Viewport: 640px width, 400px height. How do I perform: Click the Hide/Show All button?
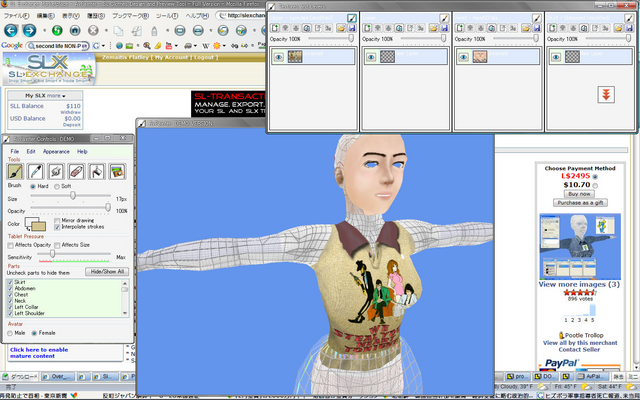(x=107, y=271)
